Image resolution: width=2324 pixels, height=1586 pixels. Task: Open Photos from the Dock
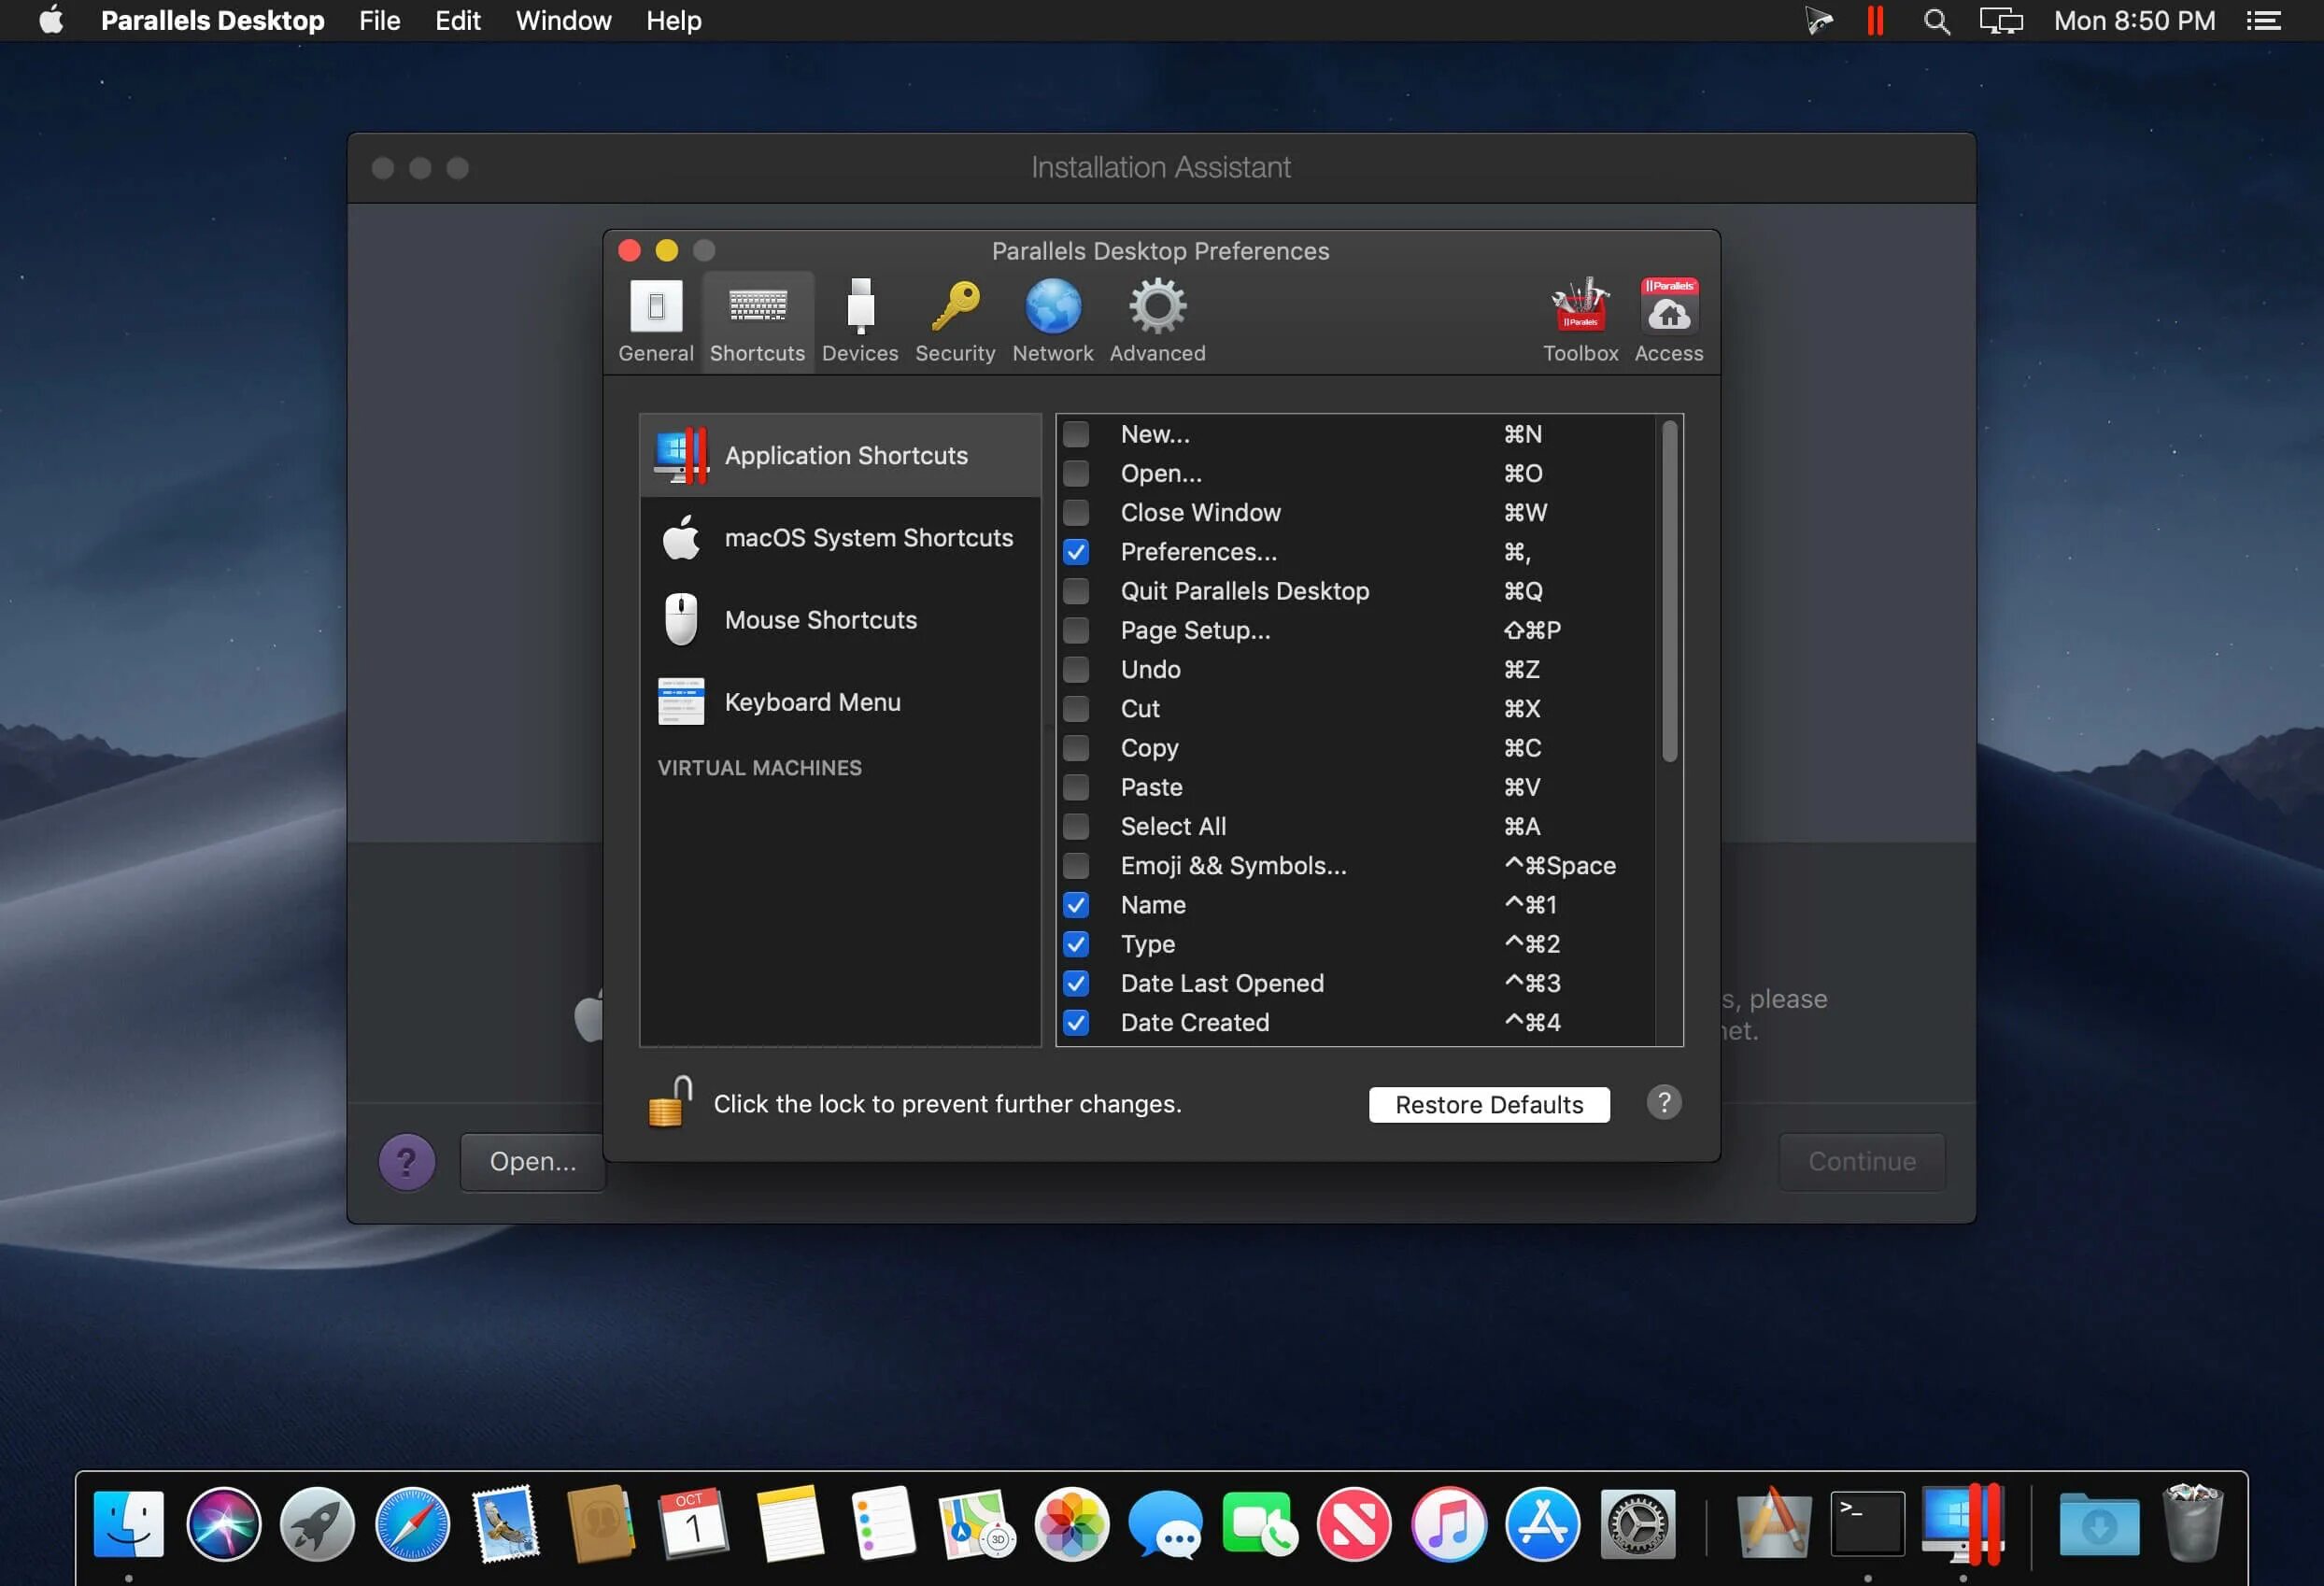pyautogui.click(x=1072, y=1525)
